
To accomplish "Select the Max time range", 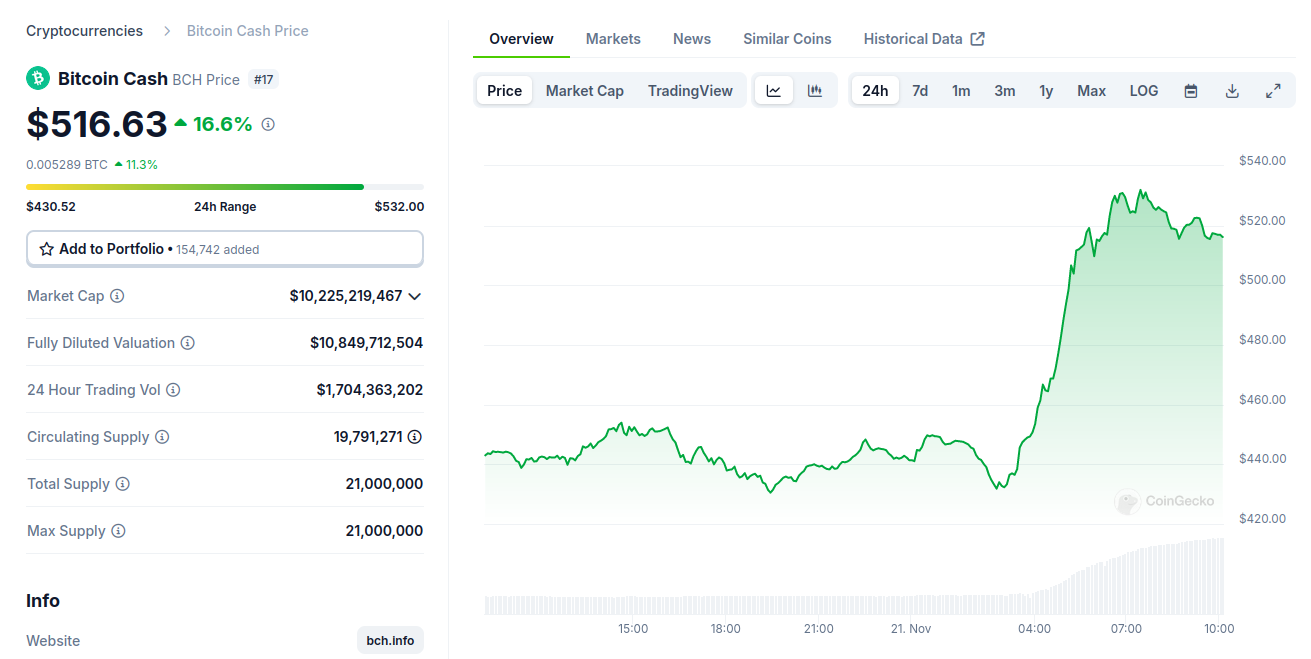I will (x=1091, y=91).
